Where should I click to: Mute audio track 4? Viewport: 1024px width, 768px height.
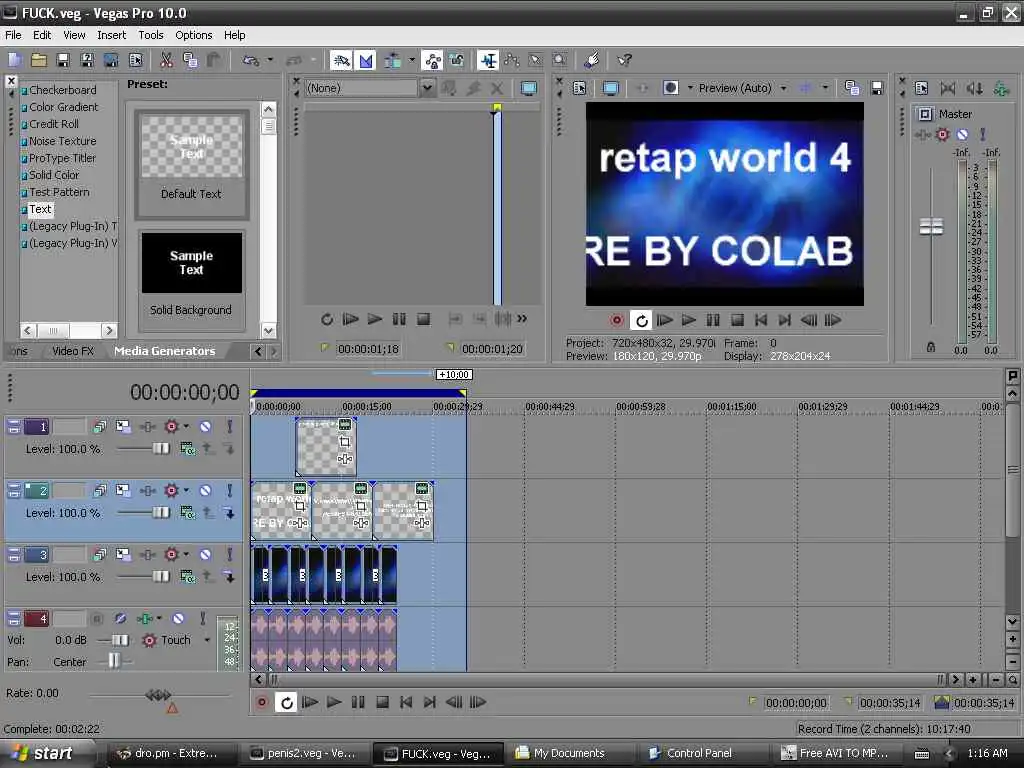178,618
